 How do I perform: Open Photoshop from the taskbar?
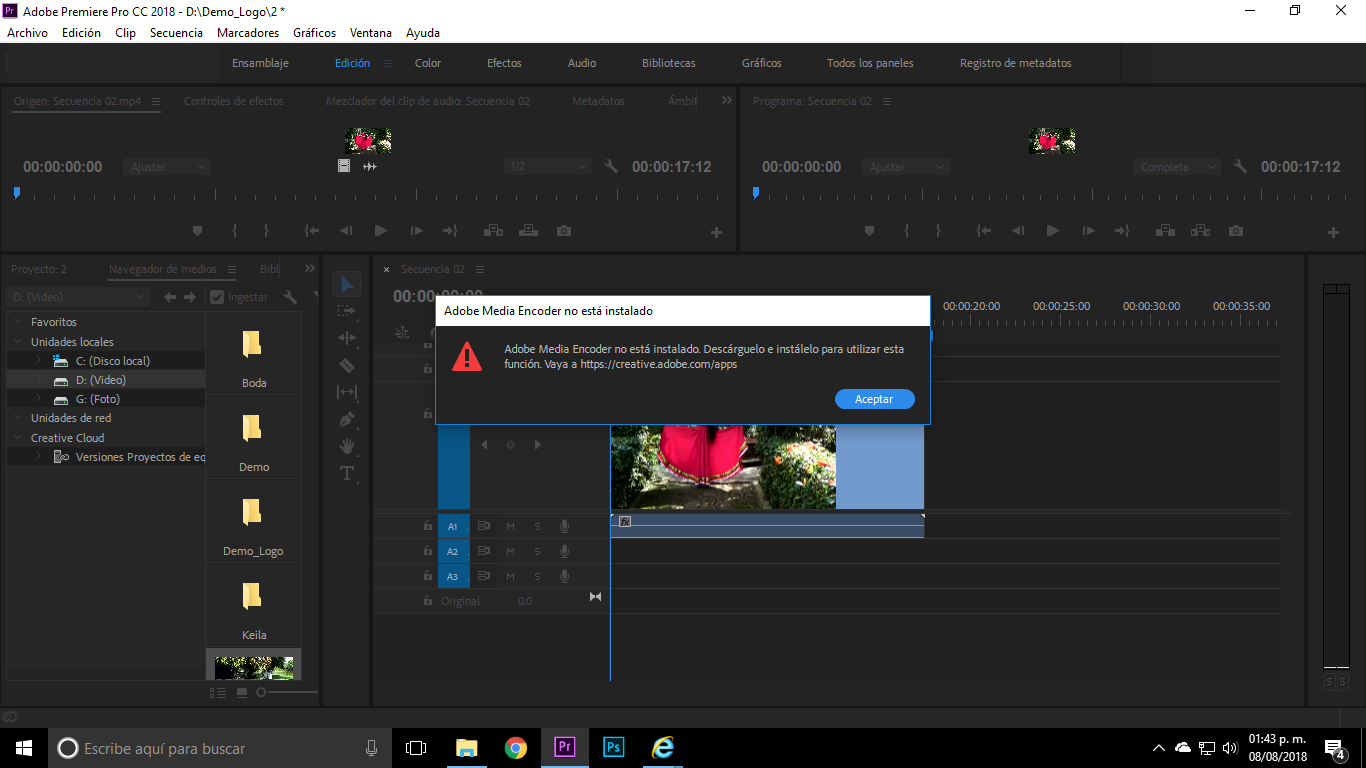614,747
